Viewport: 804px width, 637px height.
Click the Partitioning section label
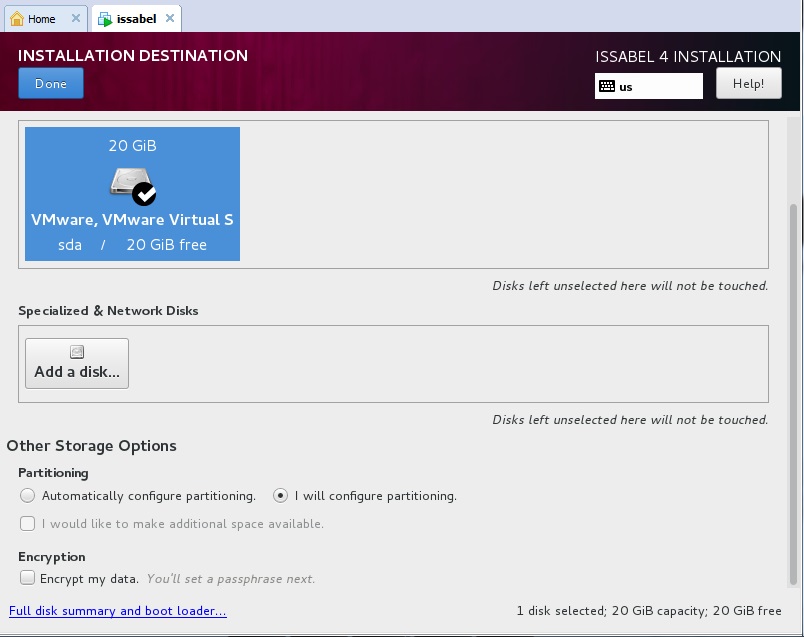coord(53,473)
